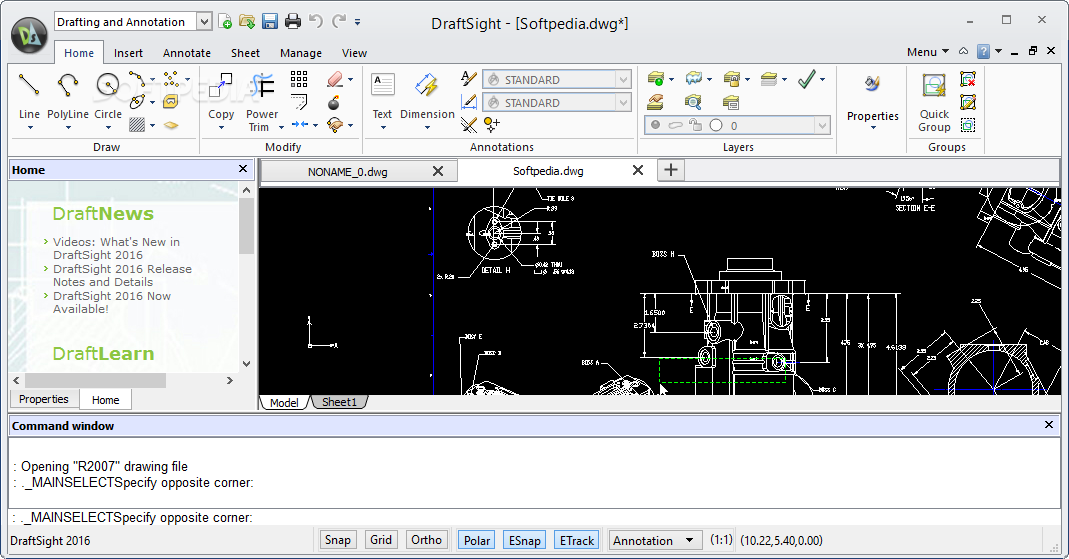
Task: Disable ESnap in the status bar
Action: click(x=524, y=540)
